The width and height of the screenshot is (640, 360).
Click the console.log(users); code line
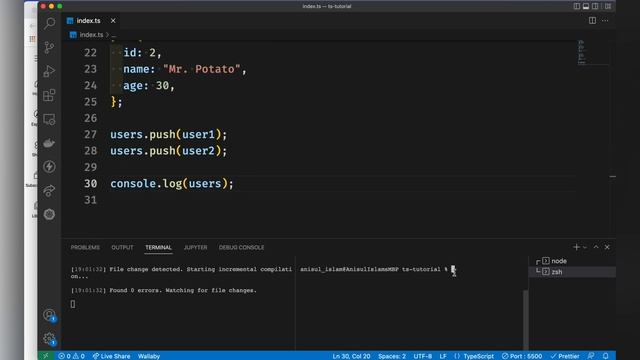coord(172,184)
